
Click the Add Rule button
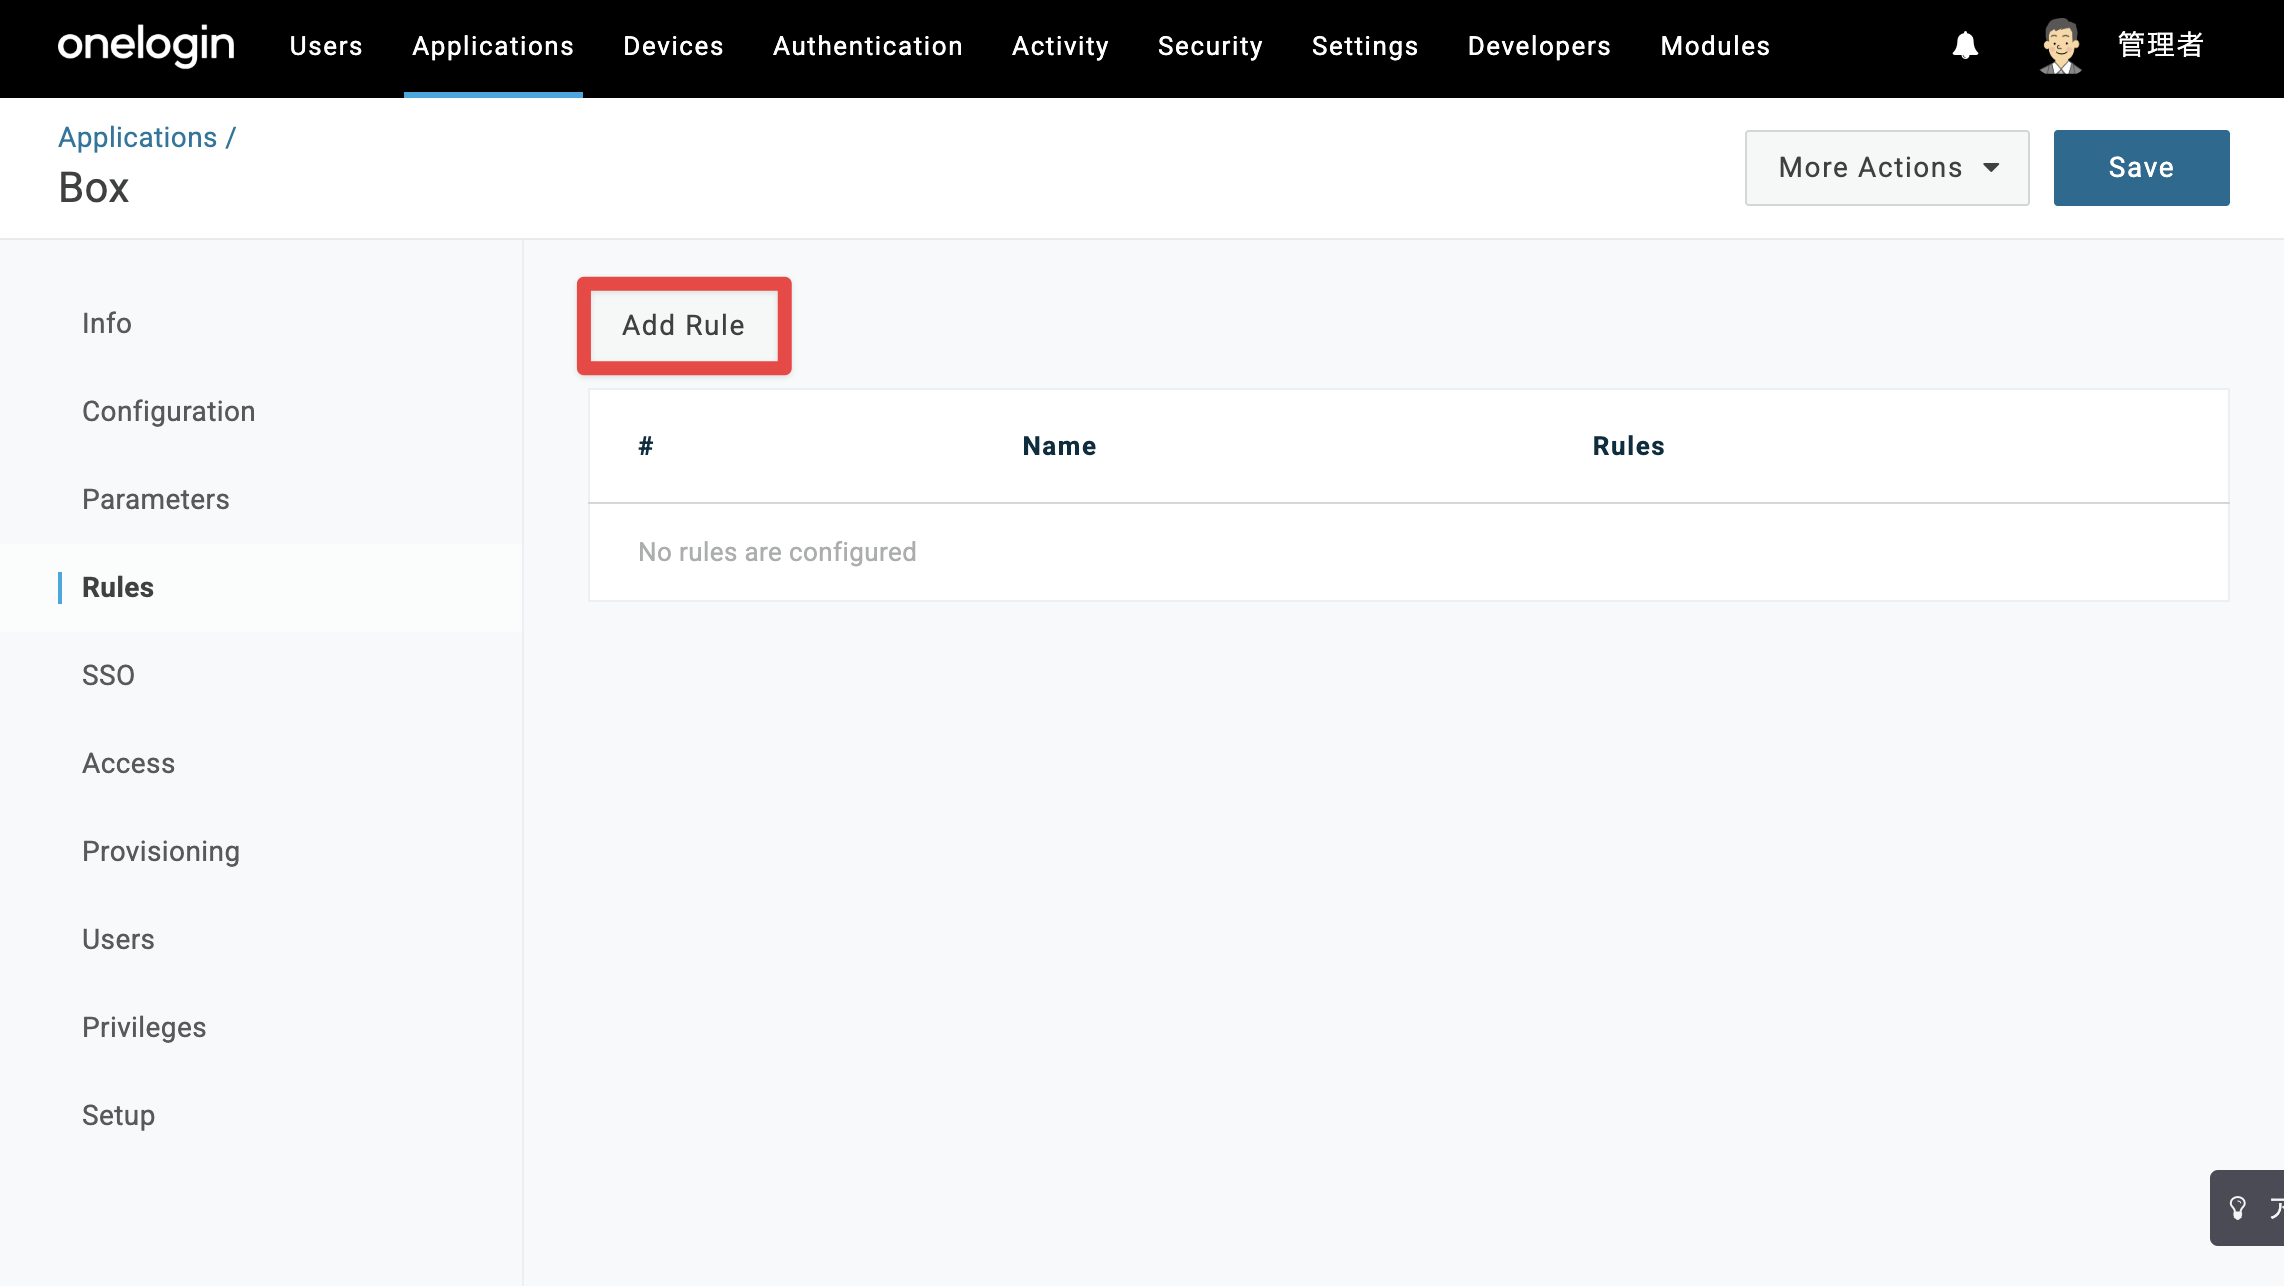click(x=684, y=326)
